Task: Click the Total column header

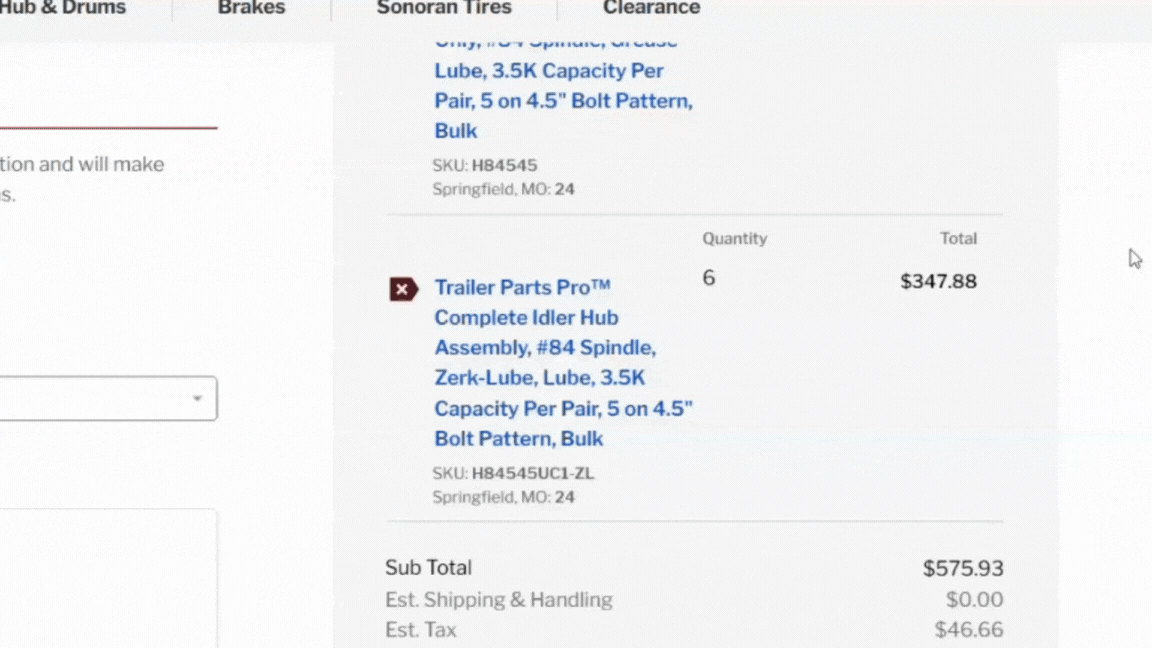Action: click(958, 238)
